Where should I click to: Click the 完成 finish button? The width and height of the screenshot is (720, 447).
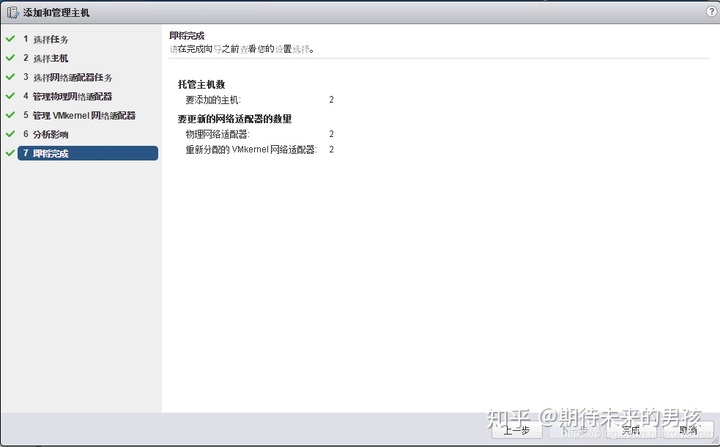(631, 430)
